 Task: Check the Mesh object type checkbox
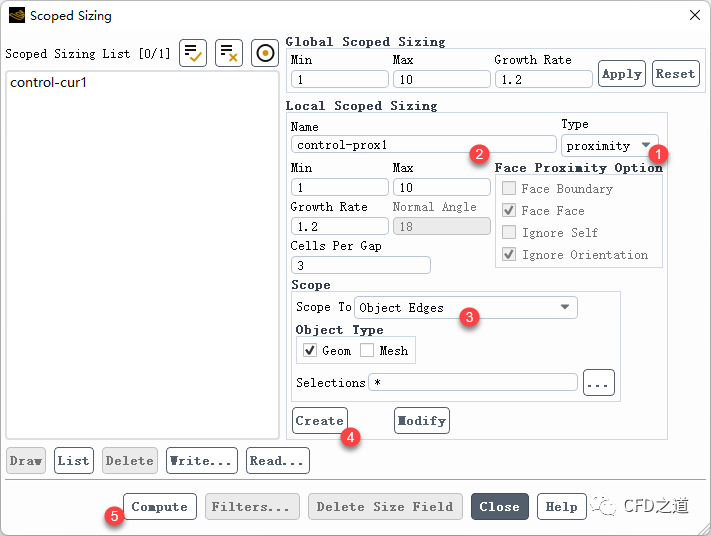(x=367, y=350)
